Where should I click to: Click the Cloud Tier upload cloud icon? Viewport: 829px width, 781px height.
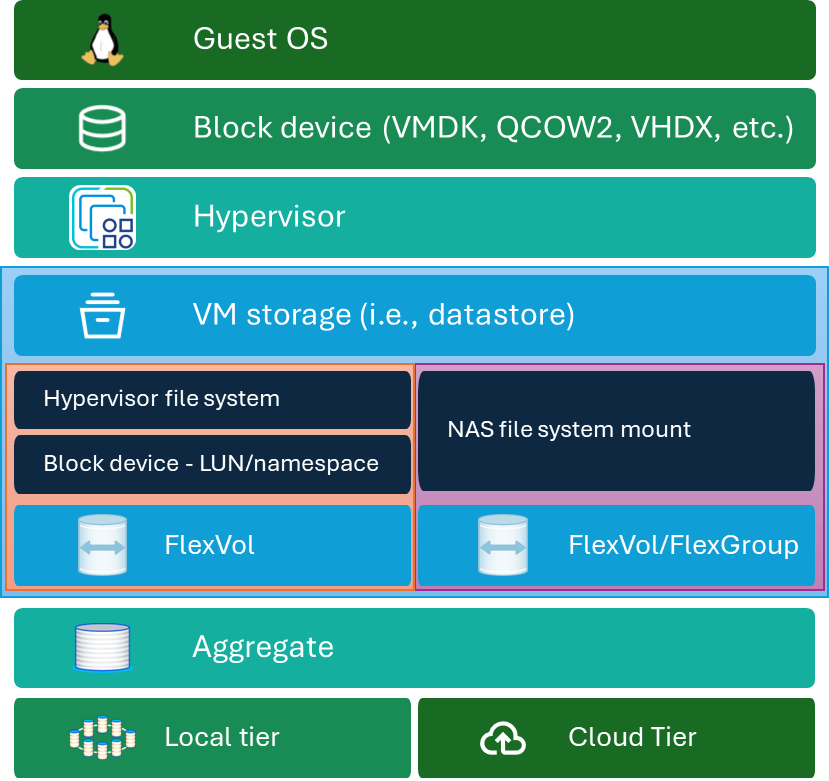[x=503, y=739]
